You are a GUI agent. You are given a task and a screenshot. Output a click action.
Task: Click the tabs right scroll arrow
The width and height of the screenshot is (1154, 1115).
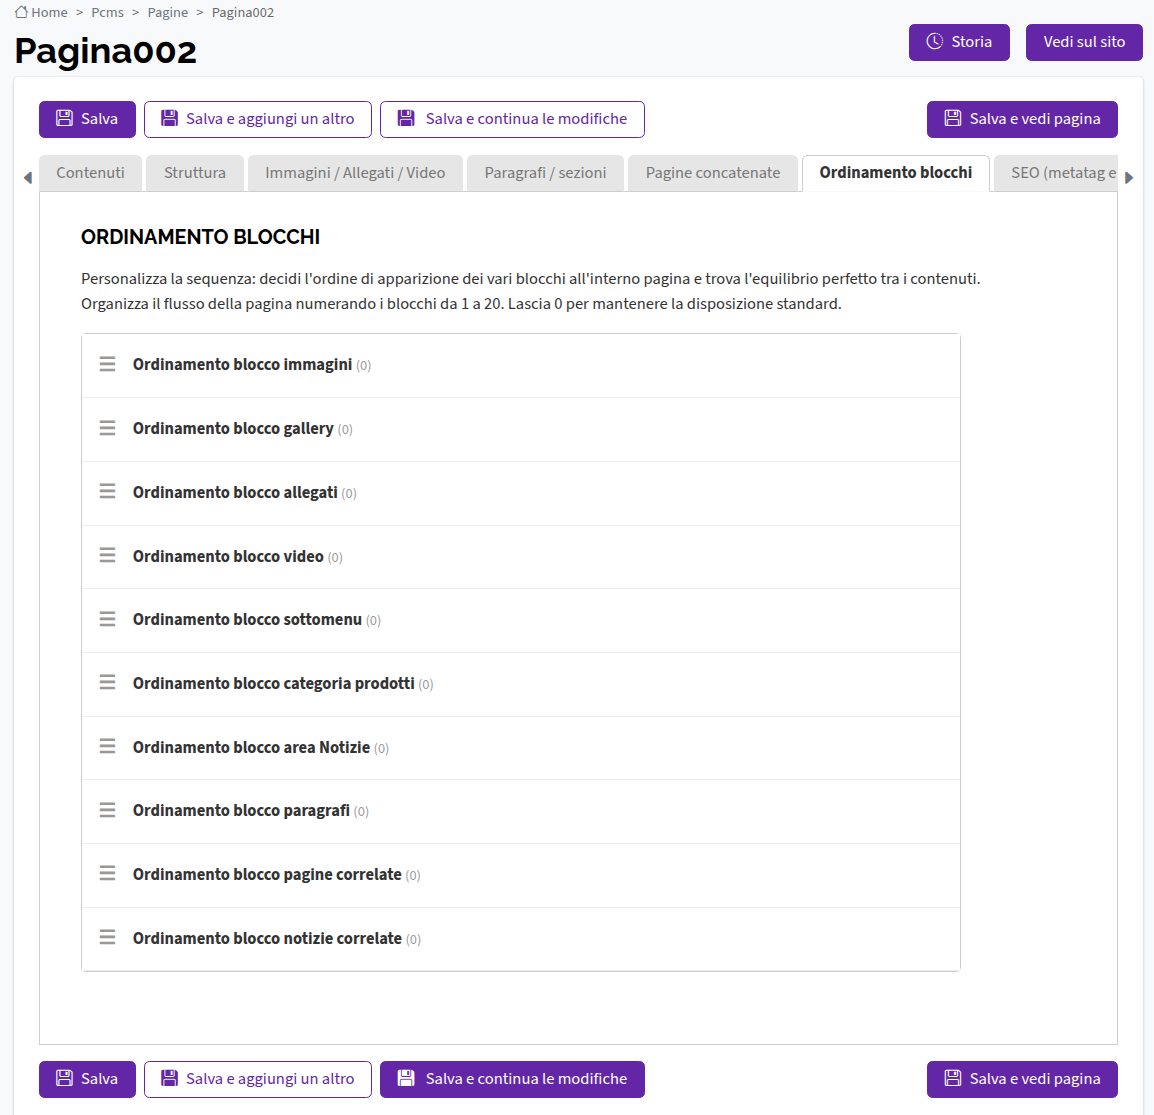point(1129,177)
